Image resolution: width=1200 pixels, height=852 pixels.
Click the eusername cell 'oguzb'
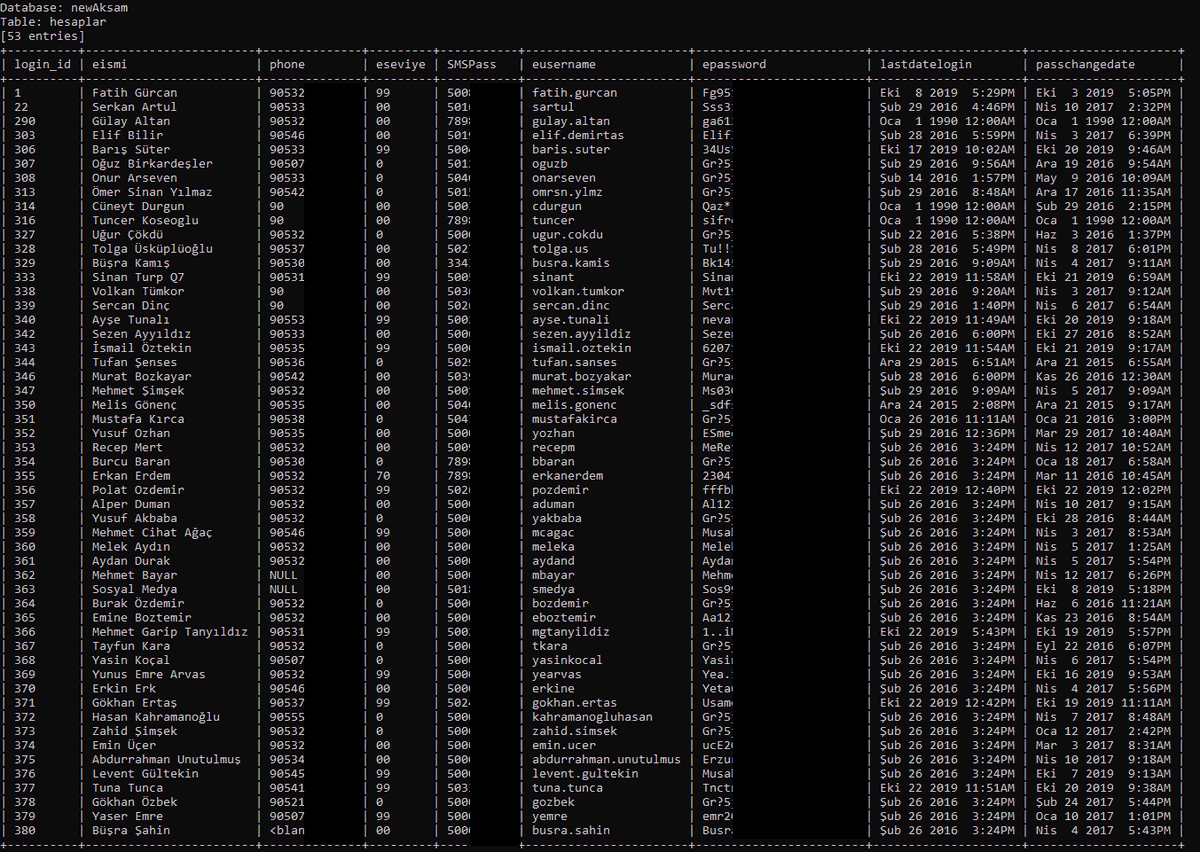point(550,163)
